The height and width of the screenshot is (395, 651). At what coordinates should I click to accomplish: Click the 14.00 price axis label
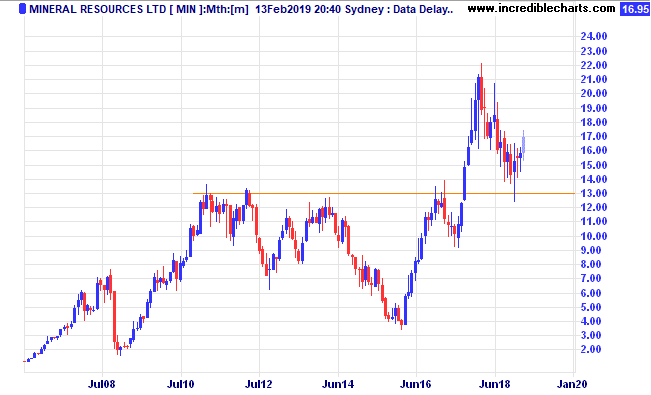click(x=594, y=179)
